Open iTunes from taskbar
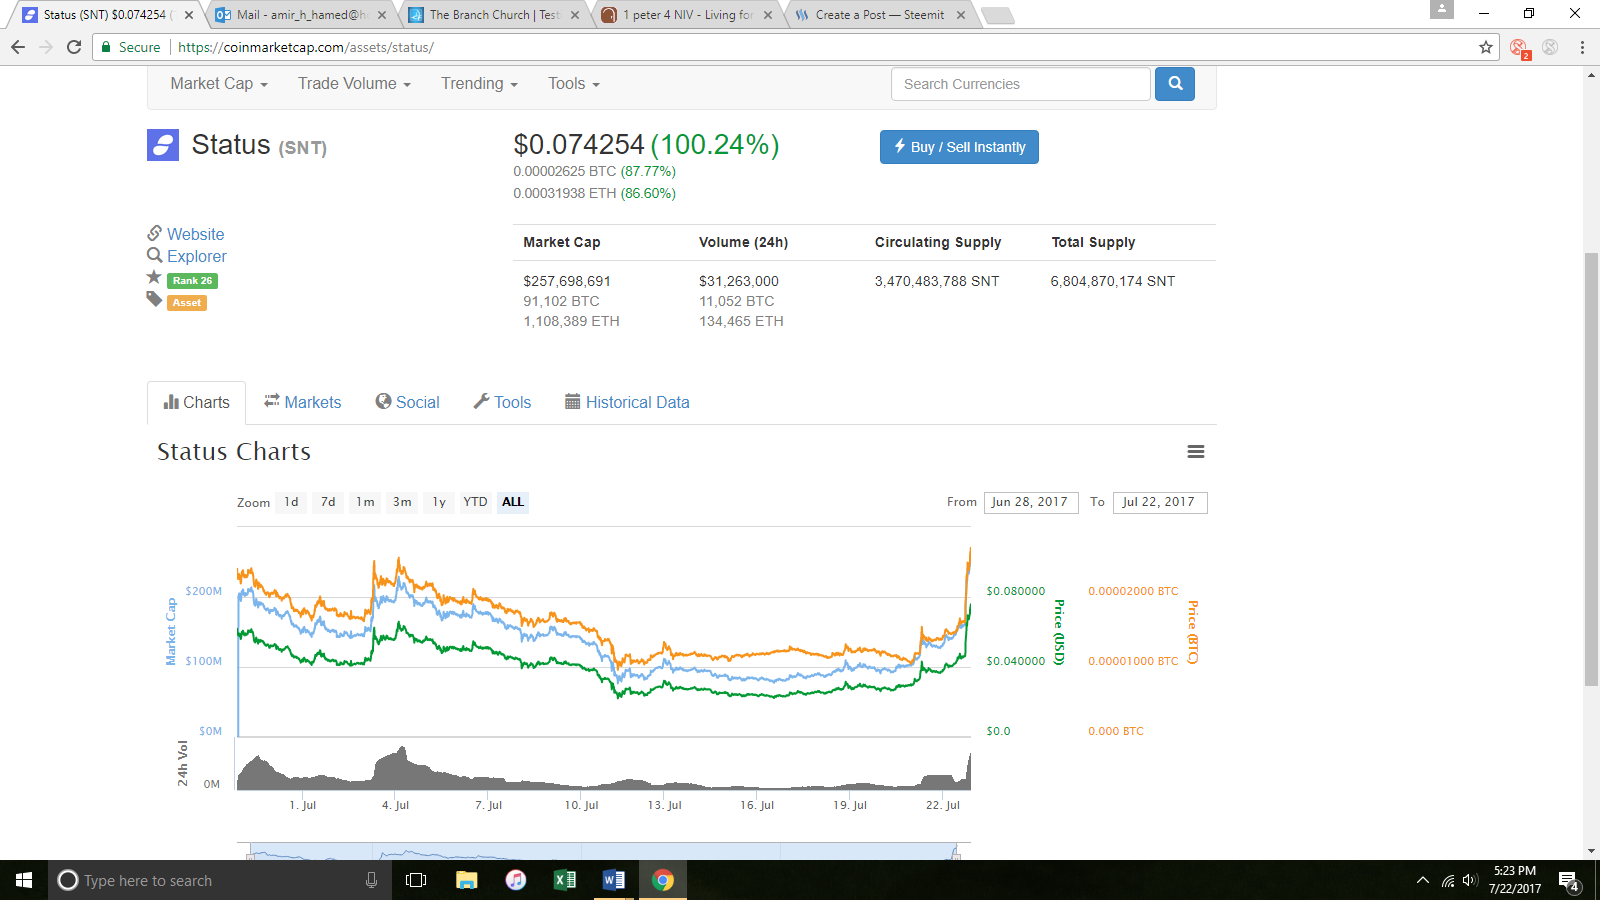The height and width of the screenshot is (900, 1600). [515, 880]
